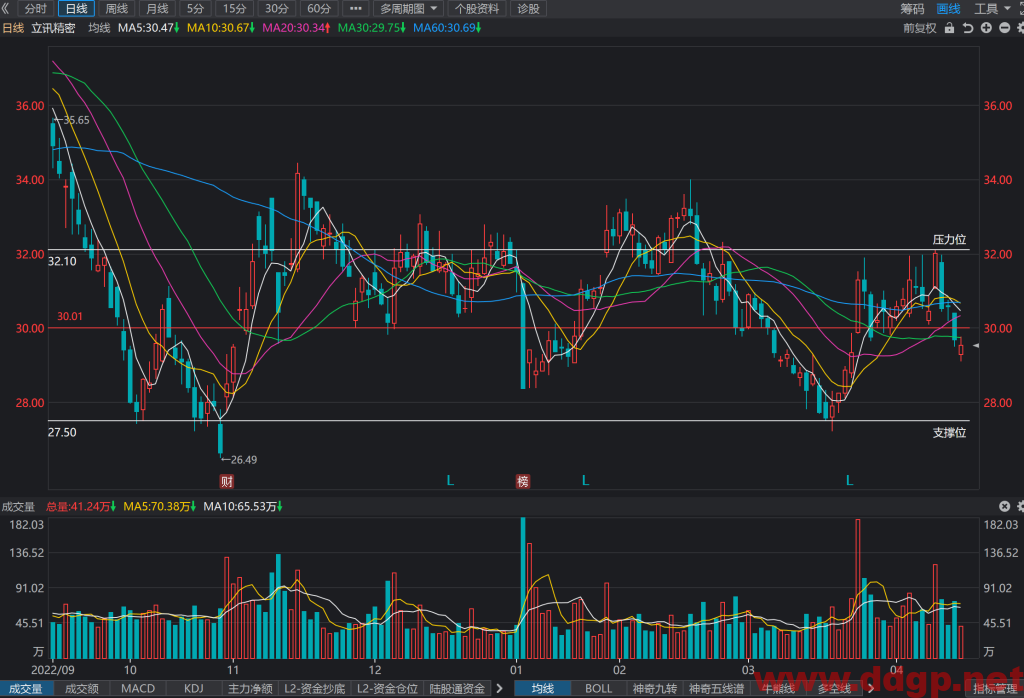Show more main-chart indicator tabs with right arrow
The width and height of the screenshot is (1024, 698).
(x=871, y=688)
